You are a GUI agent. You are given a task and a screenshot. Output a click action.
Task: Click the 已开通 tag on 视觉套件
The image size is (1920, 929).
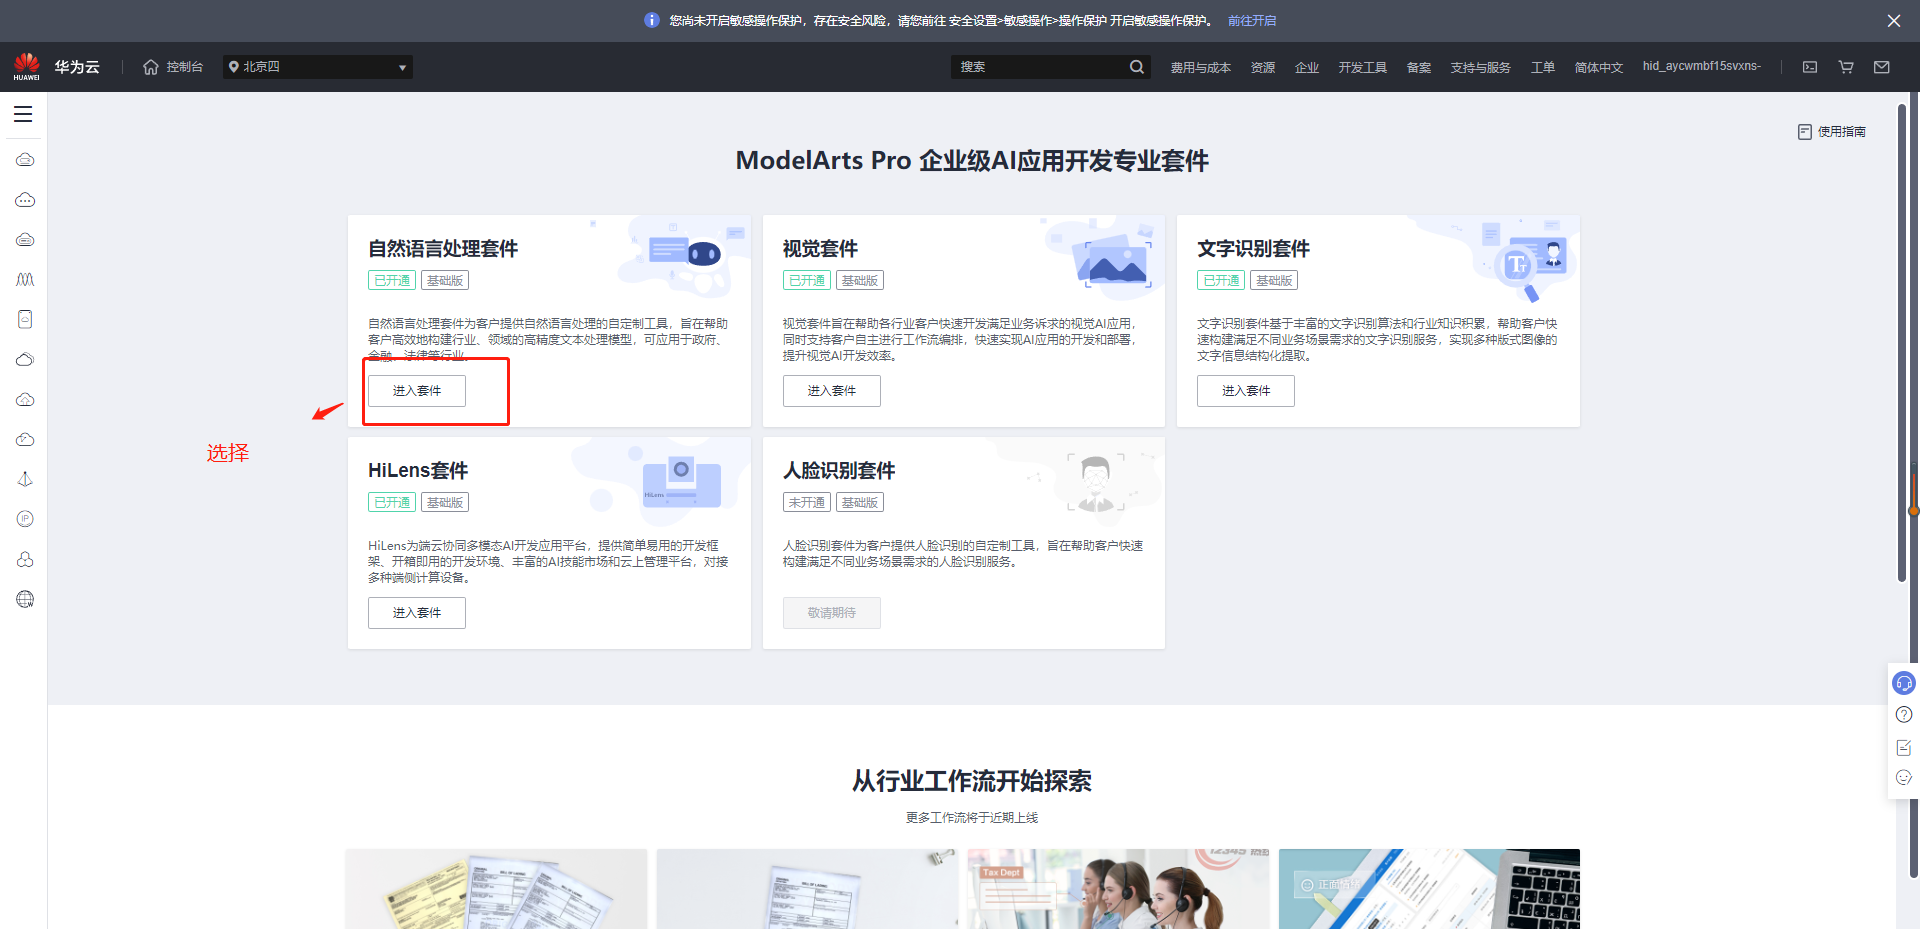click(807, 281)
